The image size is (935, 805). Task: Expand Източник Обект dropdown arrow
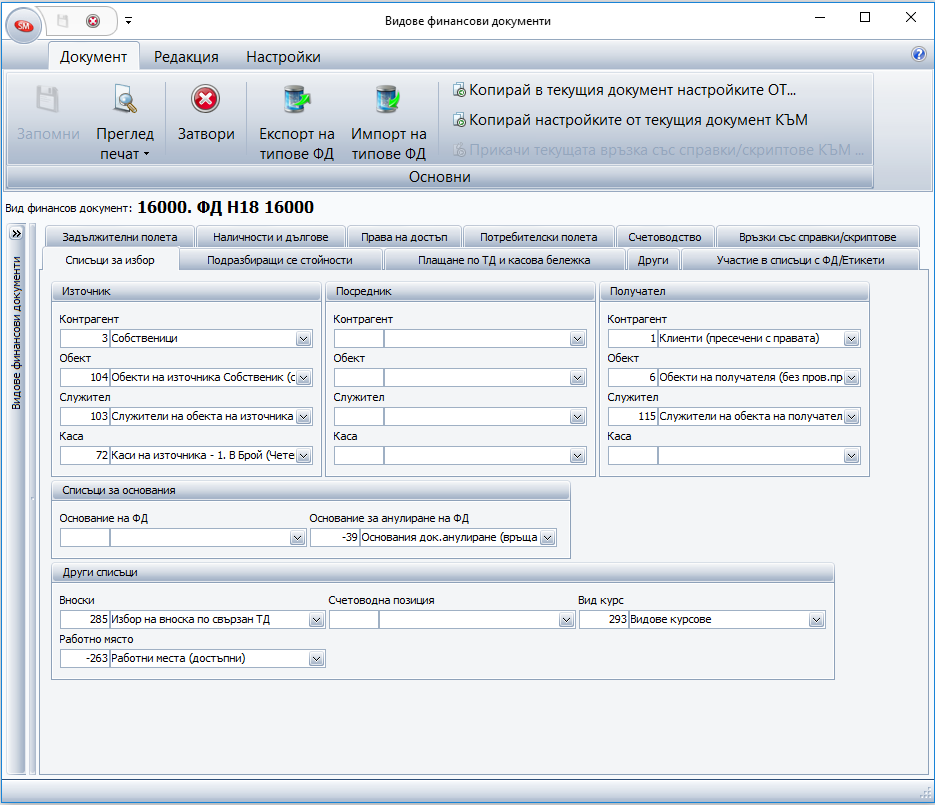(x=304, y=377)
